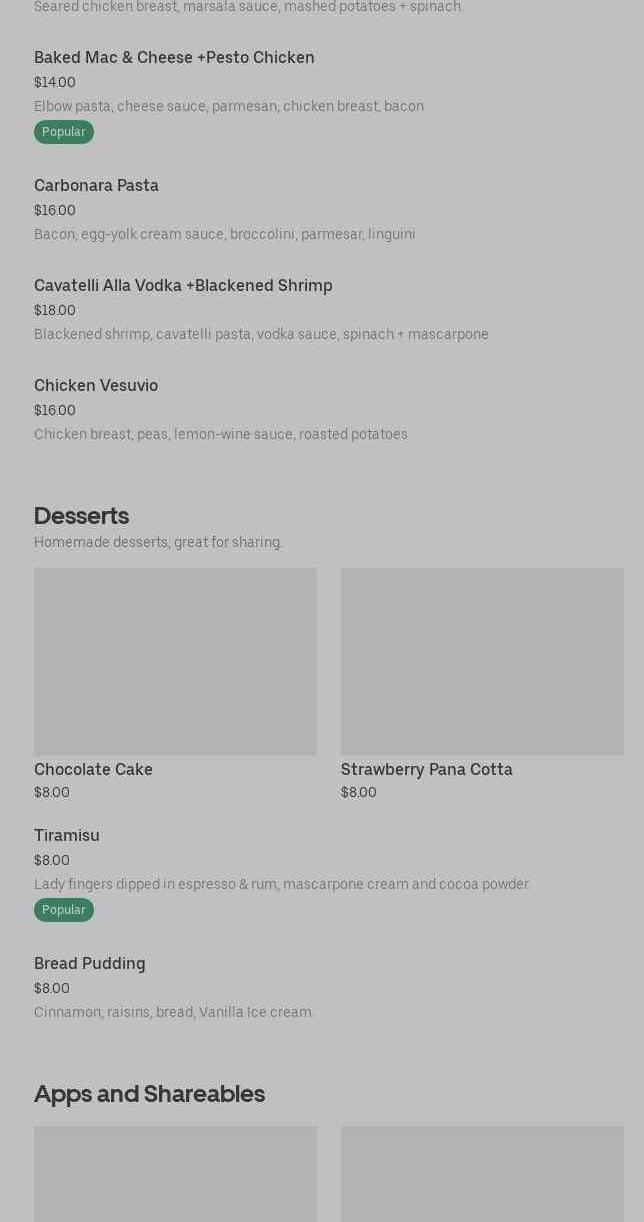The image size is (644, 1222).
Task: Select the Carbonara Pasta menu item title
Action: pyautogui.click(x=96, y=186)
